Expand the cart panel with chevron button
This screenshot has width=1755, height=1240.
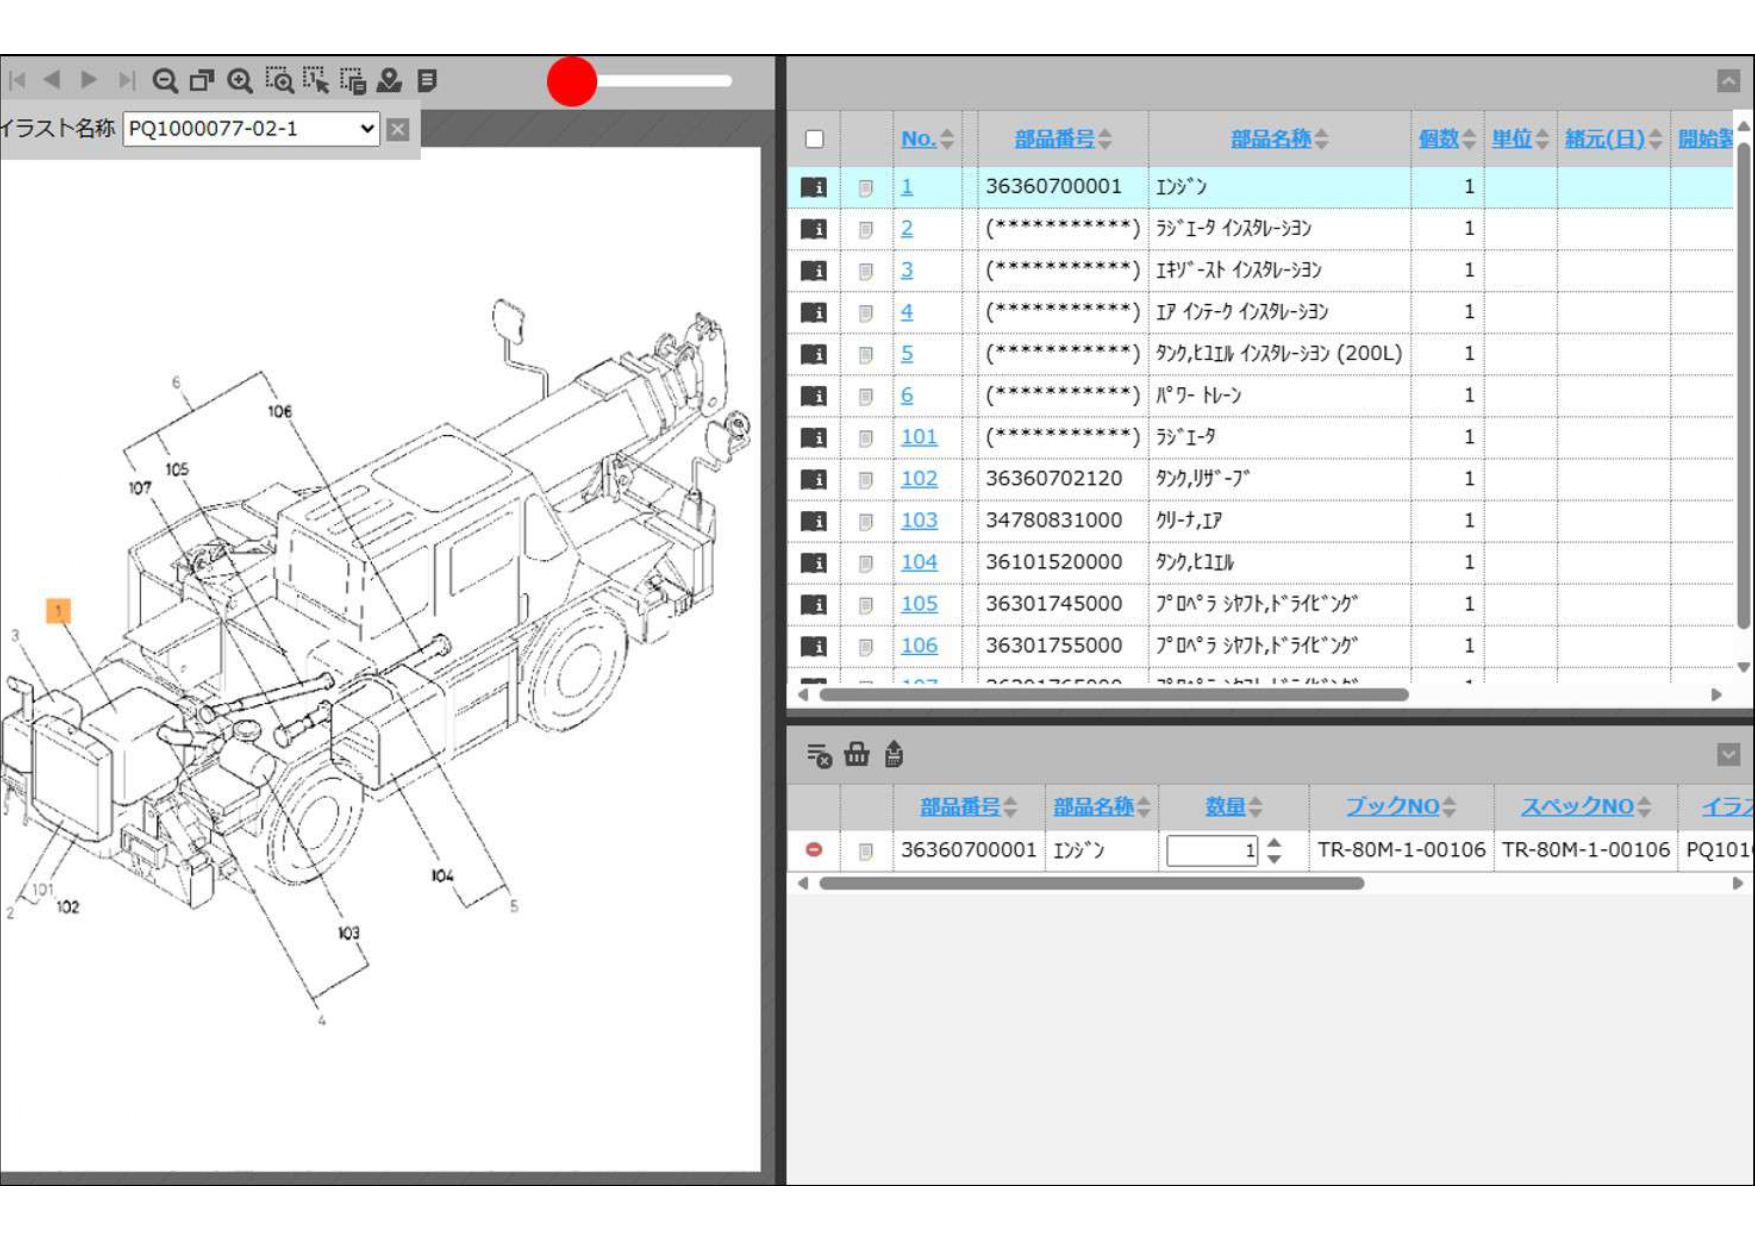1728,755
